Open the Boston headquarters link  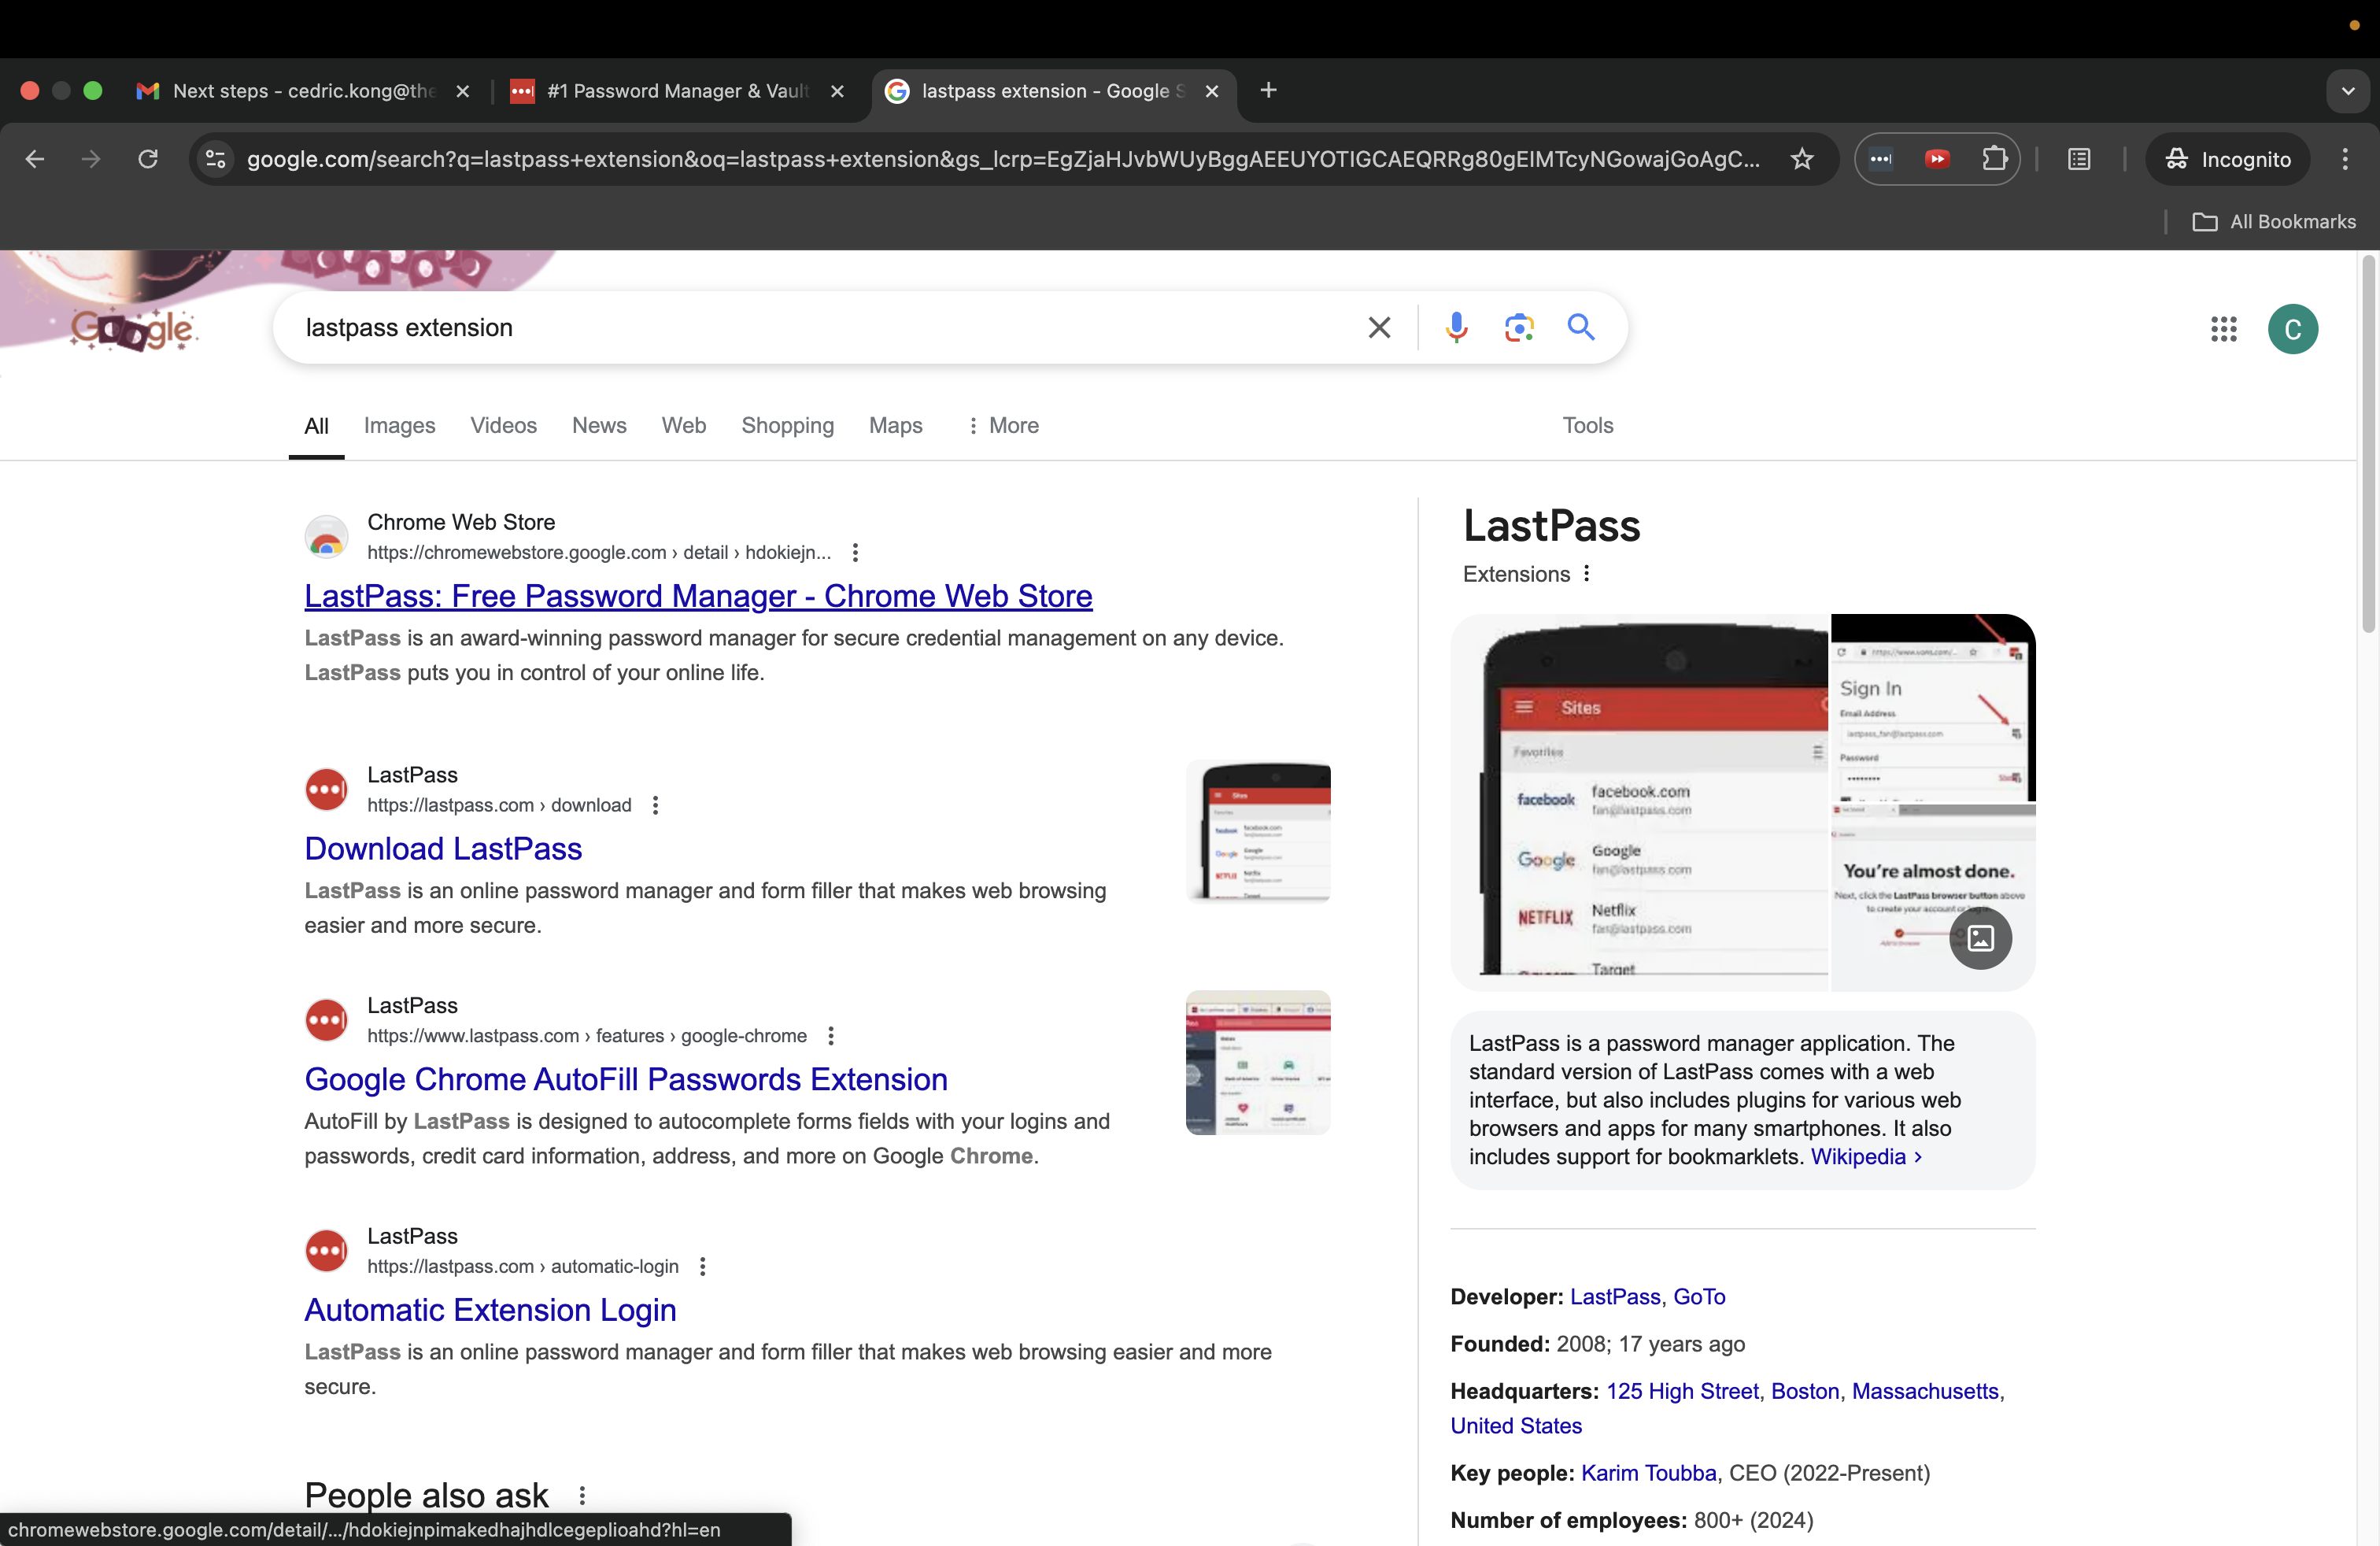click(x=1805, y=1392)
